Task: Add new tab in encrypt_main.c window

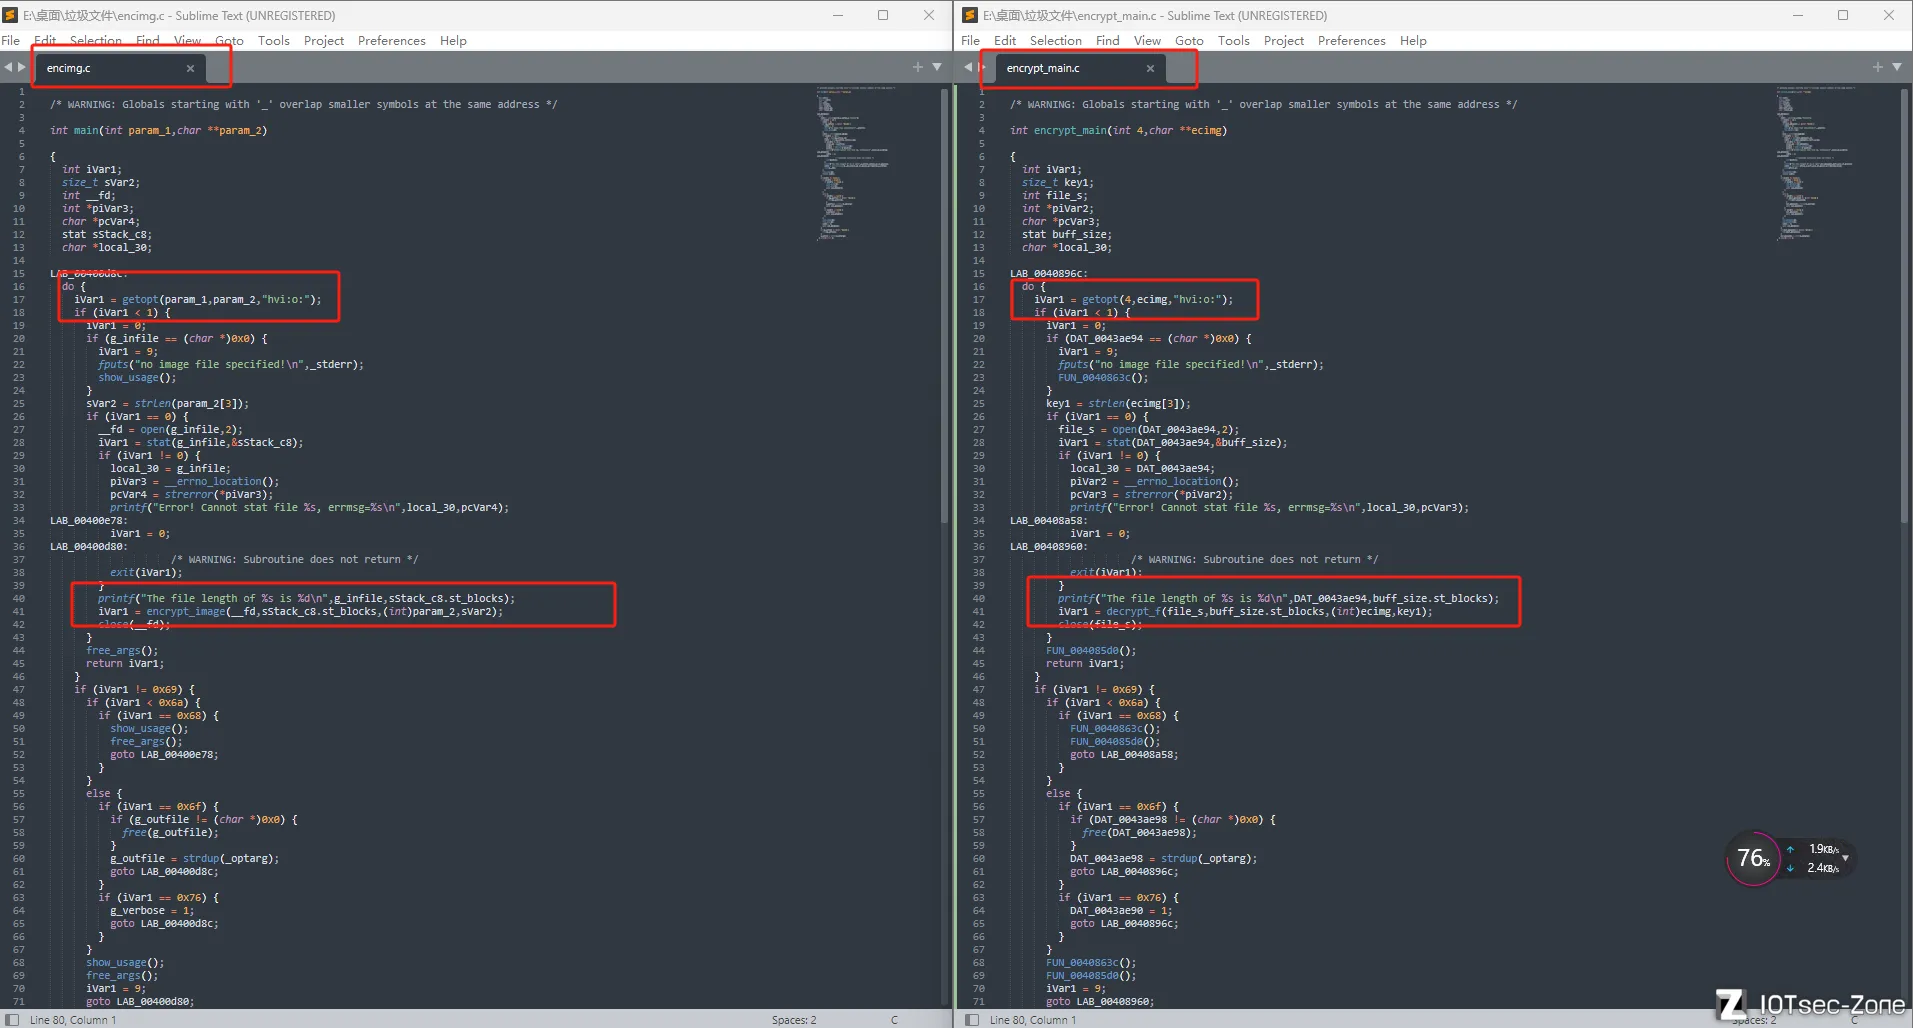Action: click(x=1877, y=67)
